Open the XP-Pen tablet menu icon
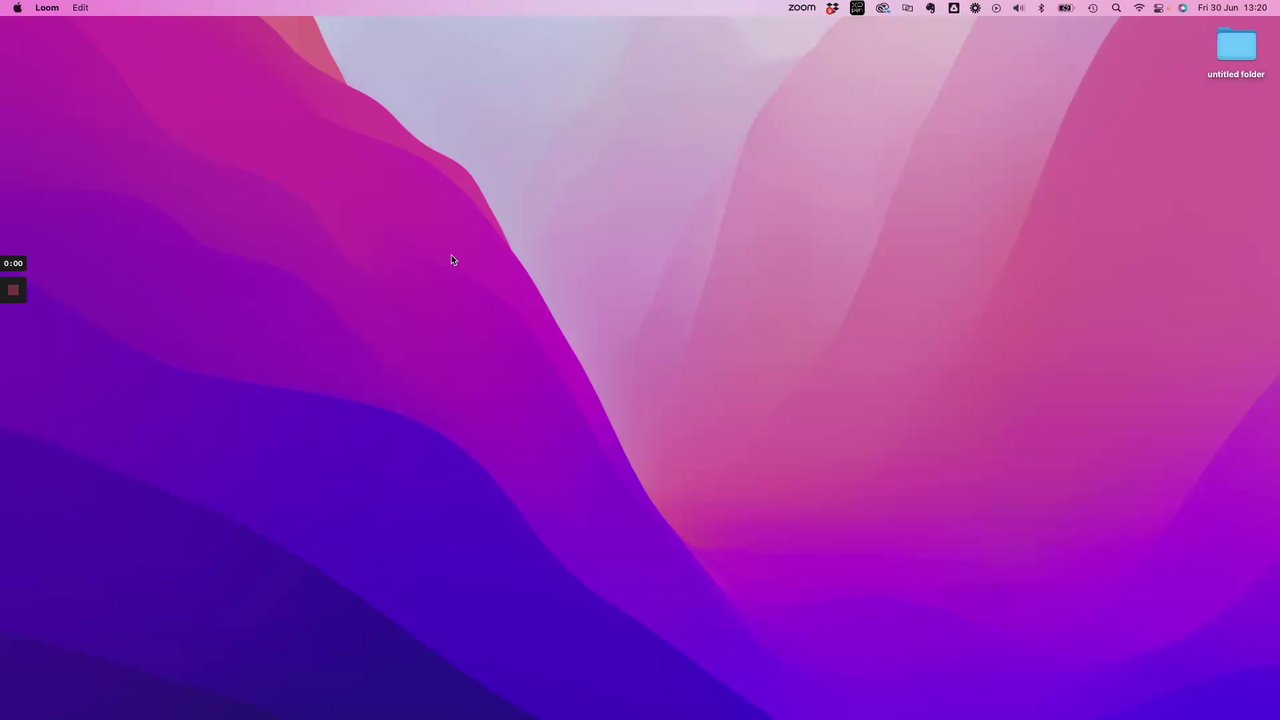 (x=857, y=8)
